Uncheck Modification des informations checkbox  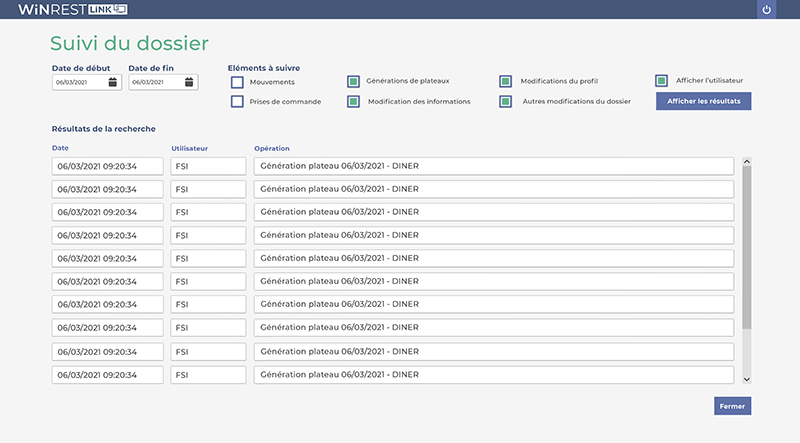pos(353,101)
